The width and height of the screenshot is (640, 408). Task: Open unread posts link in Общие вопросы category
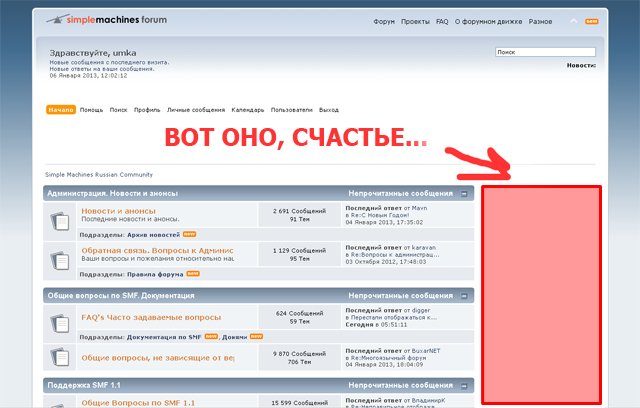(400, 295)
